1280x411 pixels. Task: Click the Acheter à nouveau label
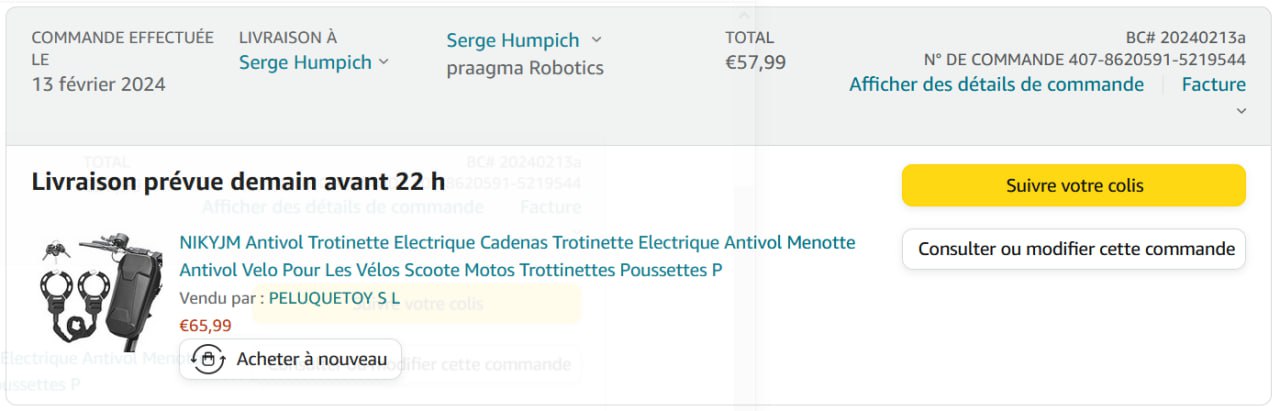pyautogui.click(x=311, y=359)
